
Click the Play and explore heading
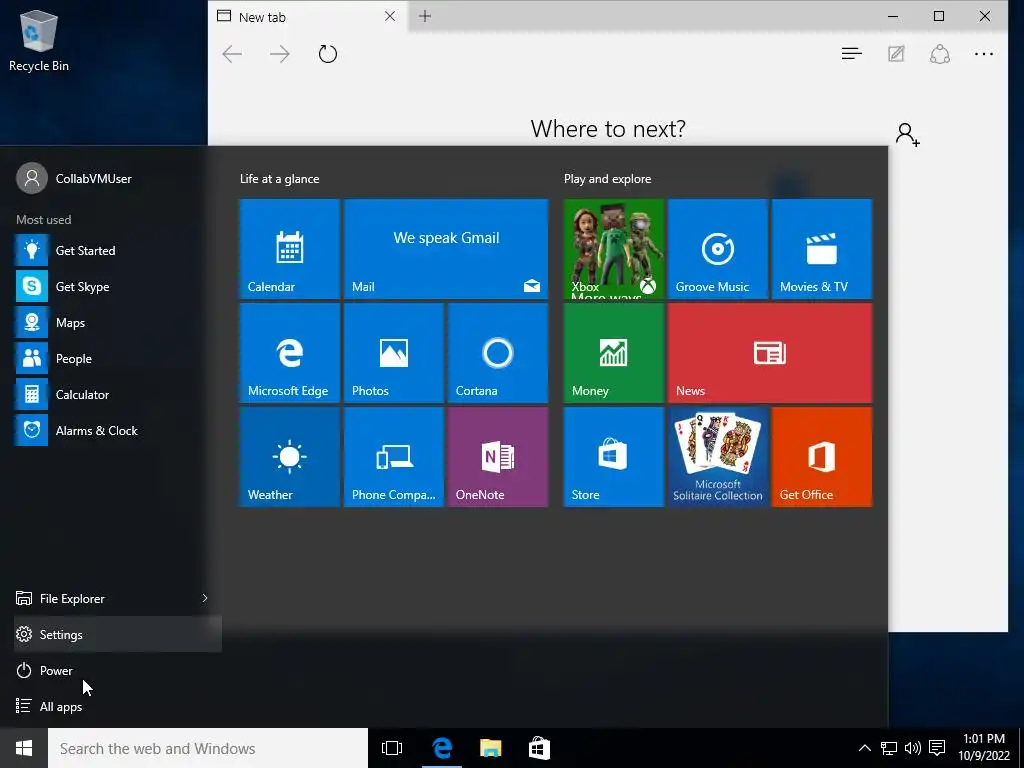coord(607,179)
